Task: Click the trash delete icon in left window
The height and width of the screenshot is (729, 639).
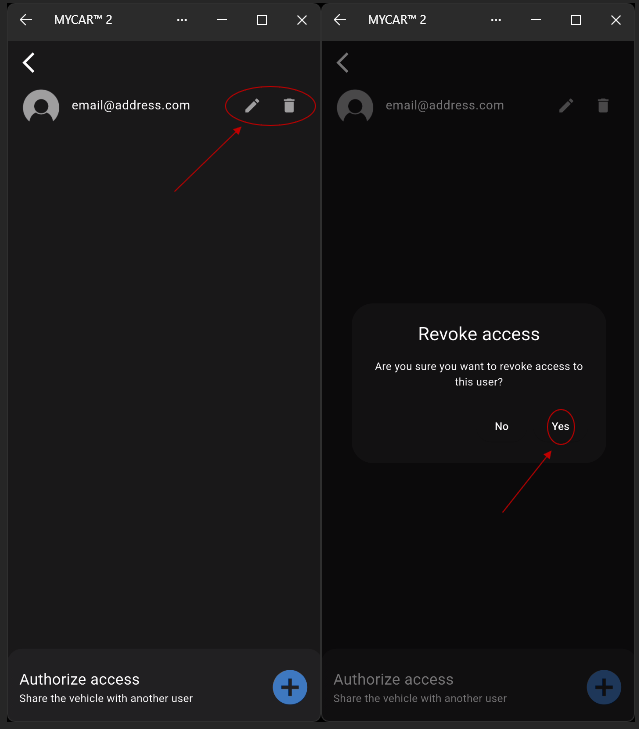Action: pyautogui.click(x=289, y=106)
